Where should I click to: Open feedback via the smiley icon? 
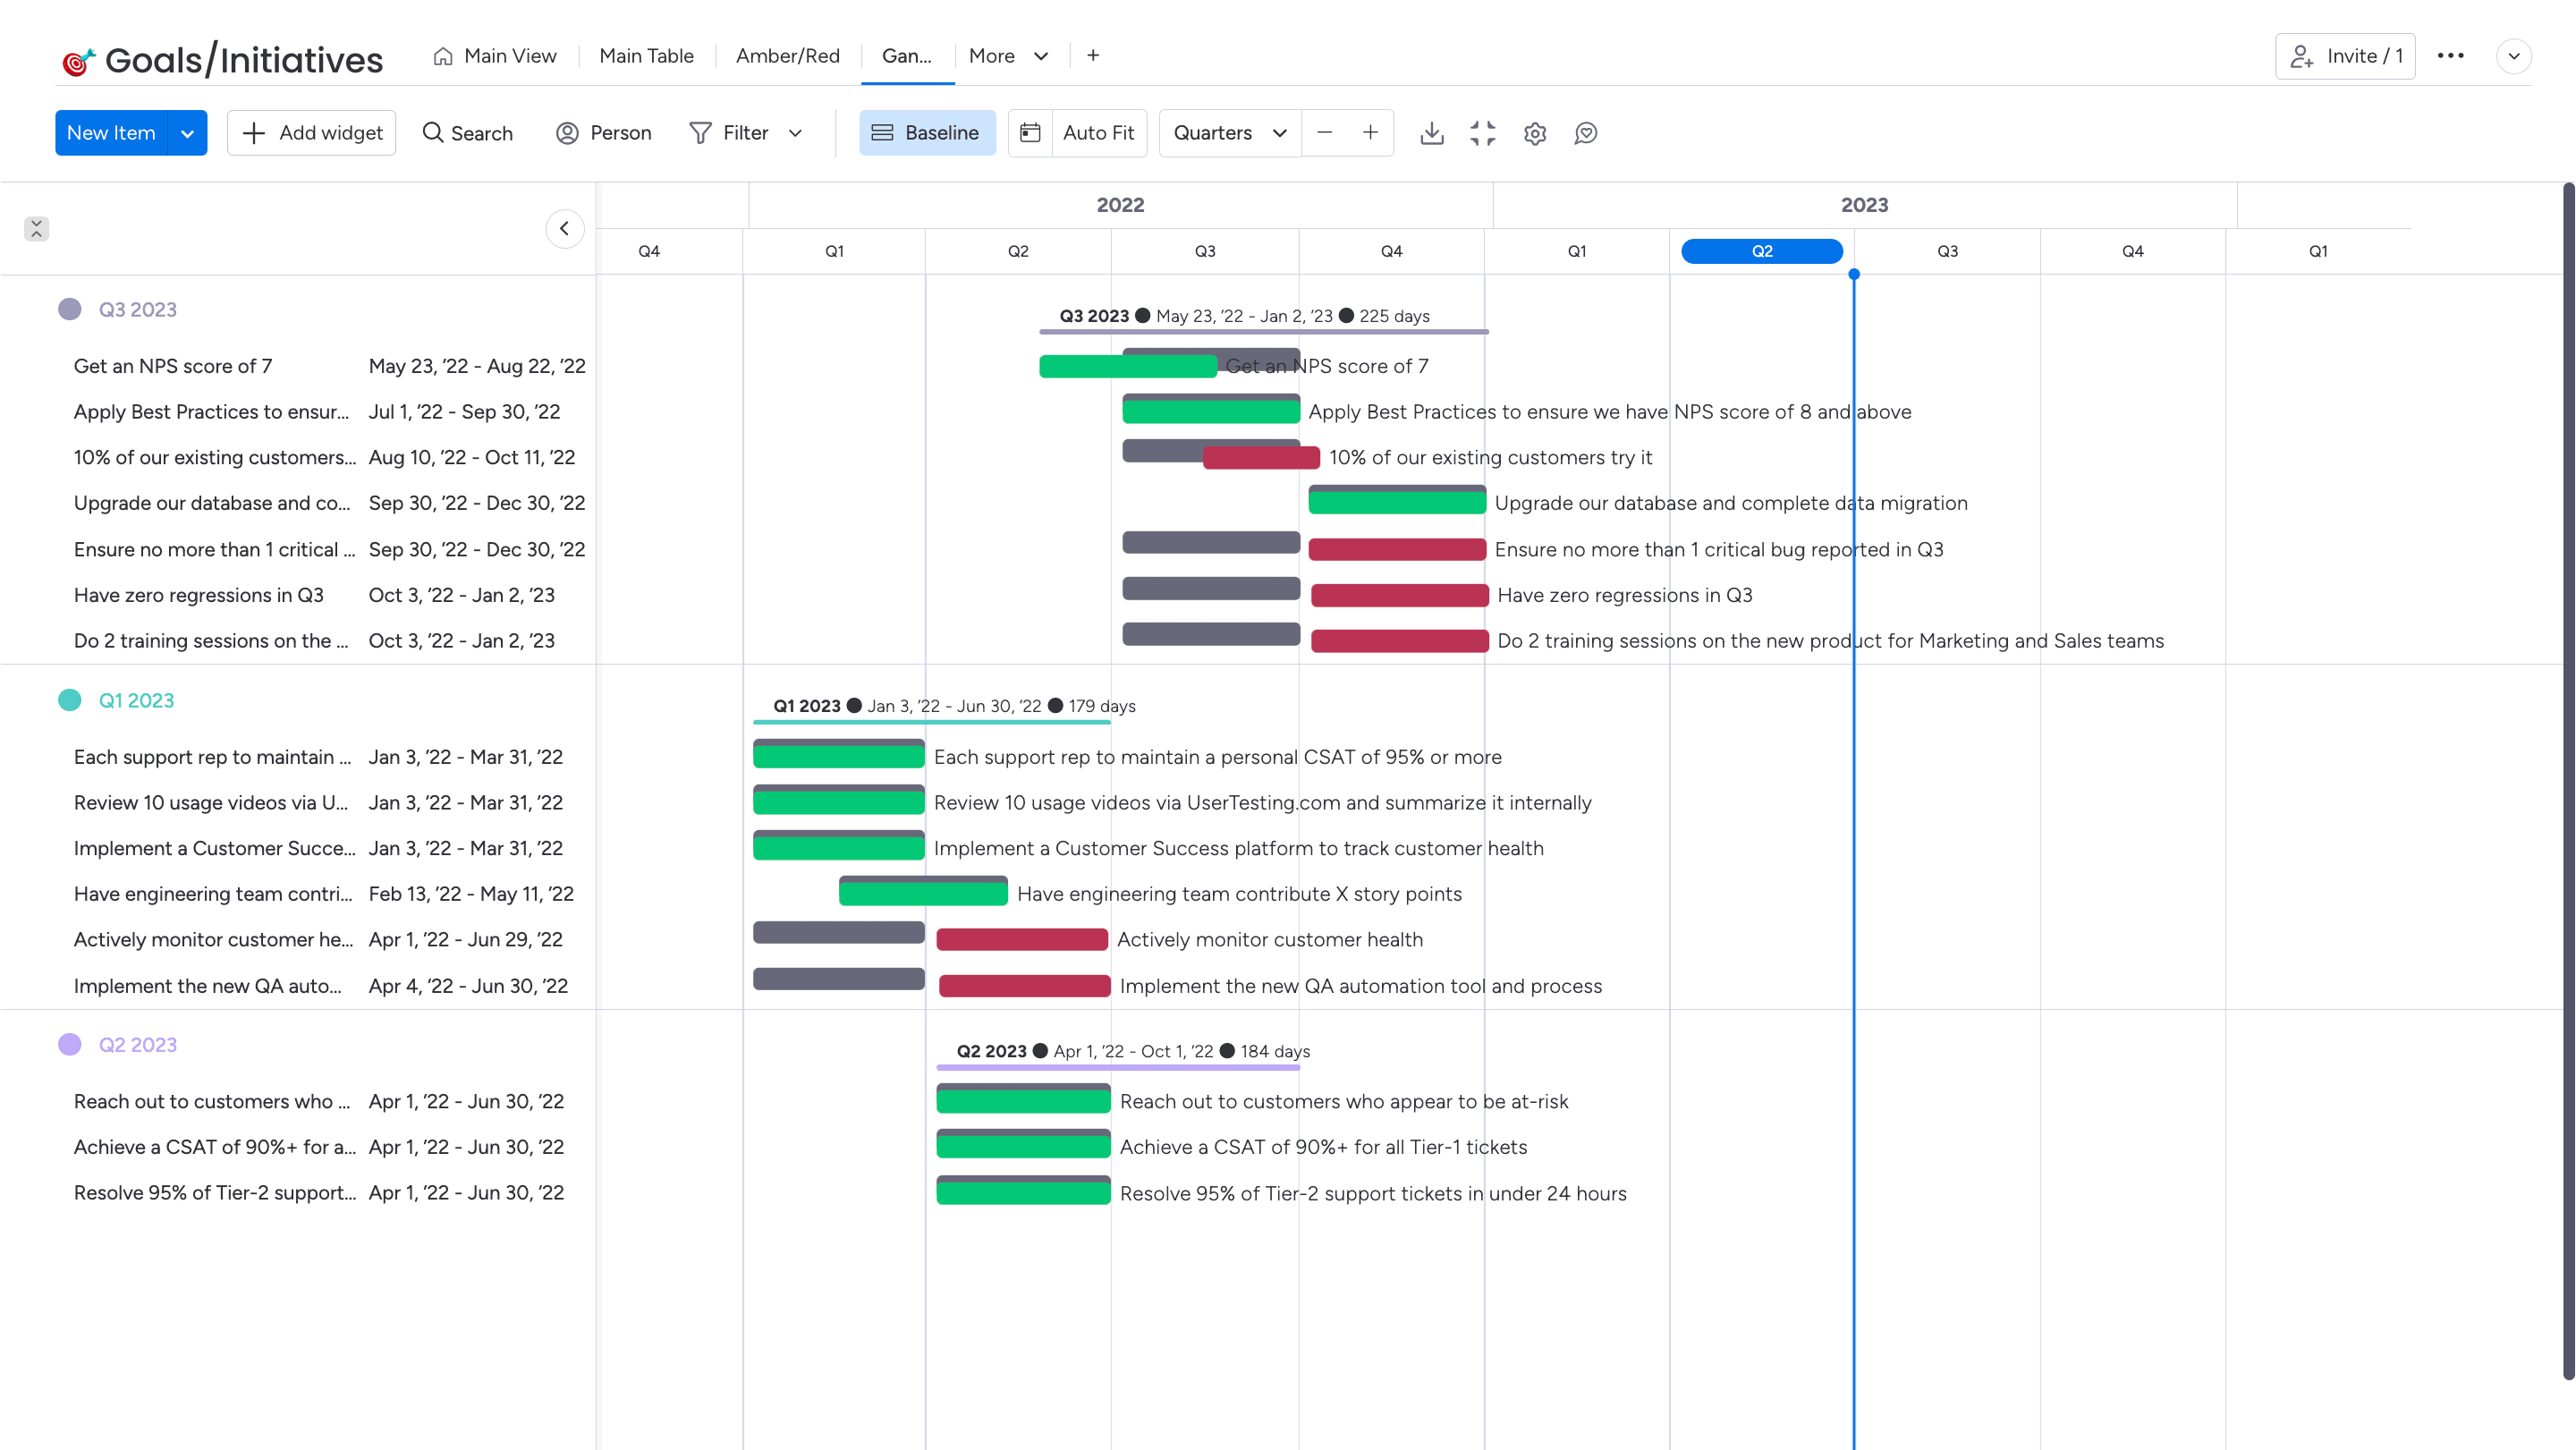[1586, 133]
